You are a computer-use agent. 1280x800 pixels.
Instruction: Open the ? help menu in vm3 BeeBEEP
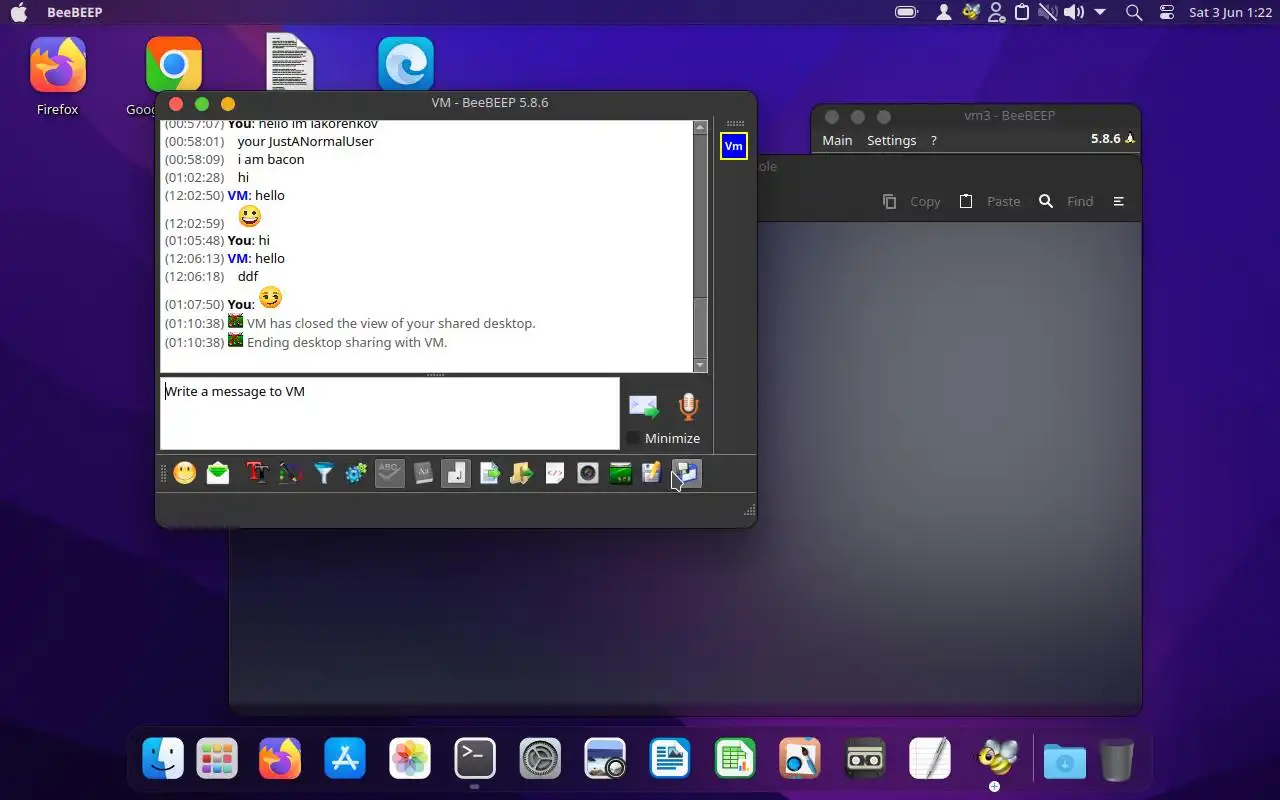934,140
